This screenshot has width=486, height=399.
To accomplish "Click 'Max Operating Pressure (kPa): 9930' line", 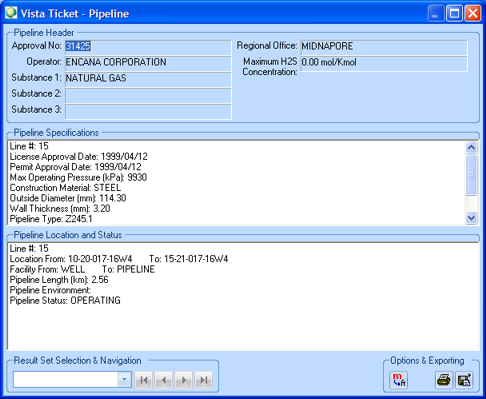I will tap(78, 177).
